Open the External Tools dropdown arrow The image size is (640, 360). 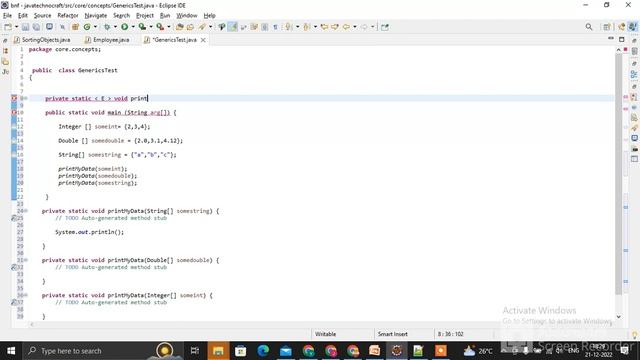[169, 27]
